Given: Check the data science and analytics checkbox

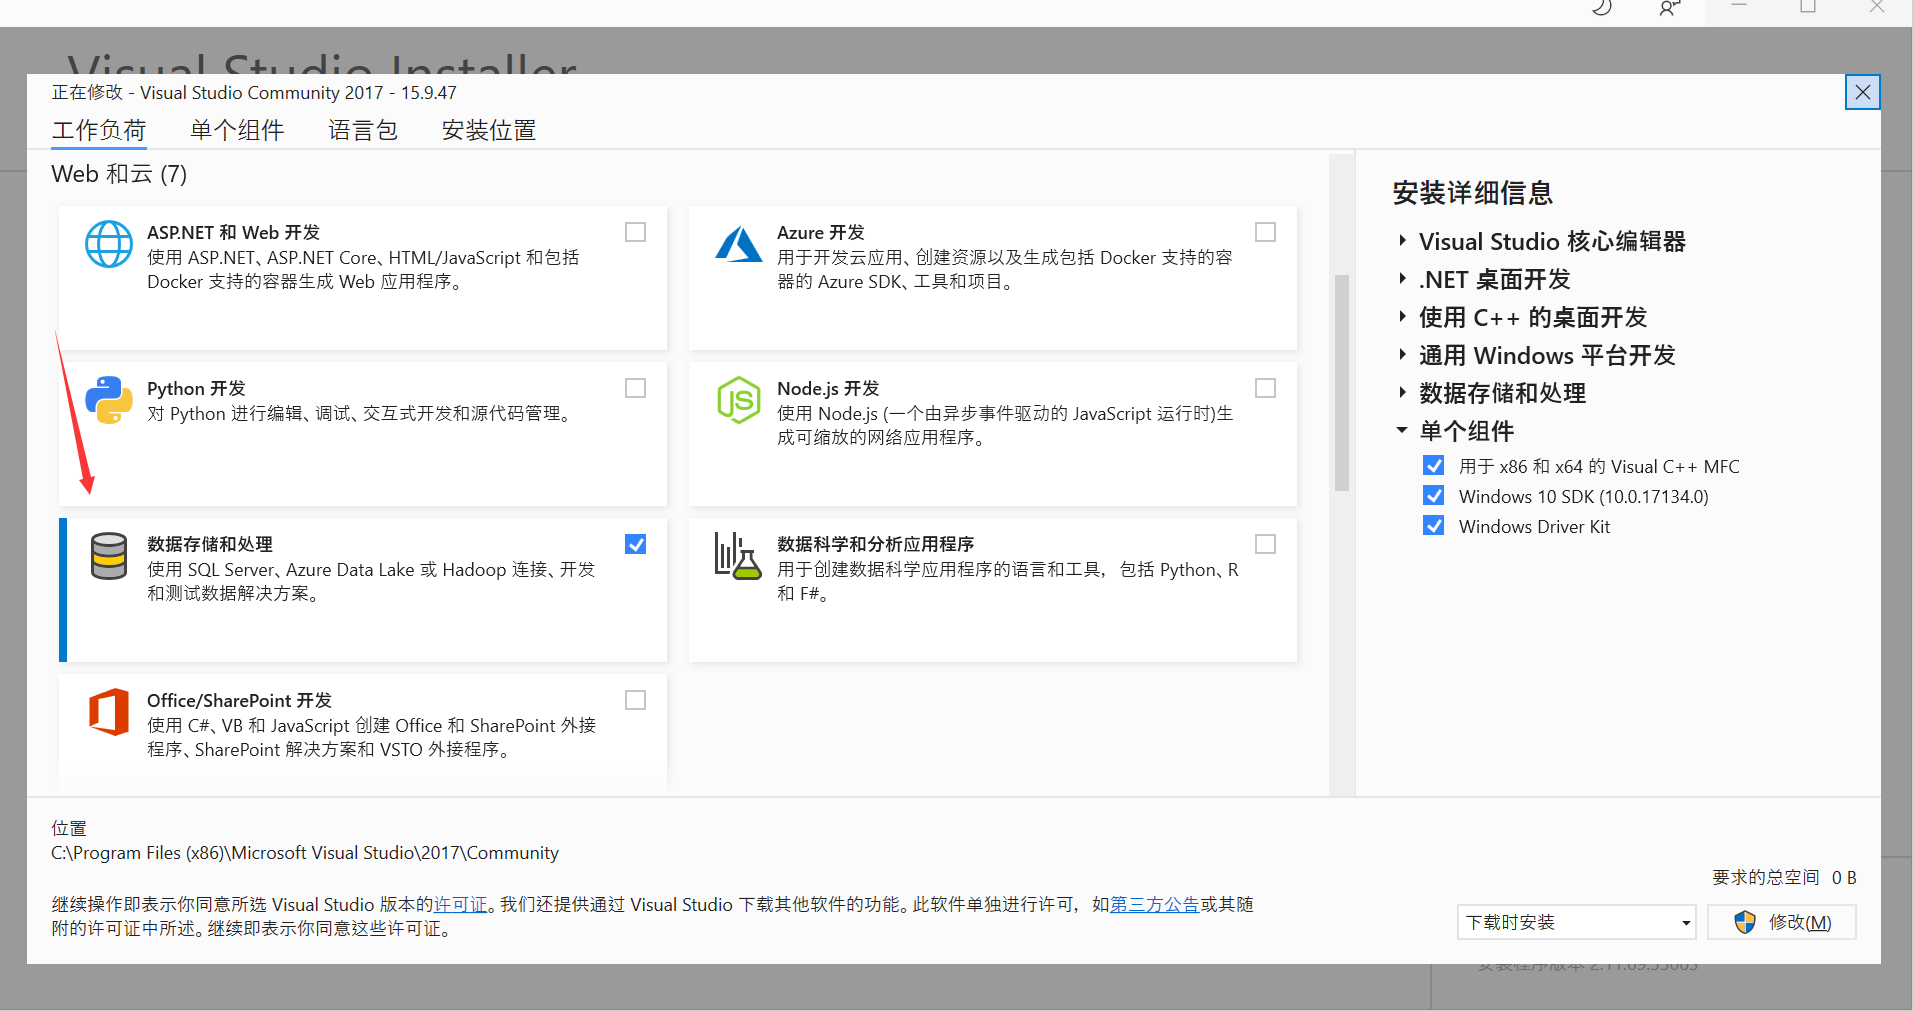Looking at the screenshot, I should [1265, 544].
